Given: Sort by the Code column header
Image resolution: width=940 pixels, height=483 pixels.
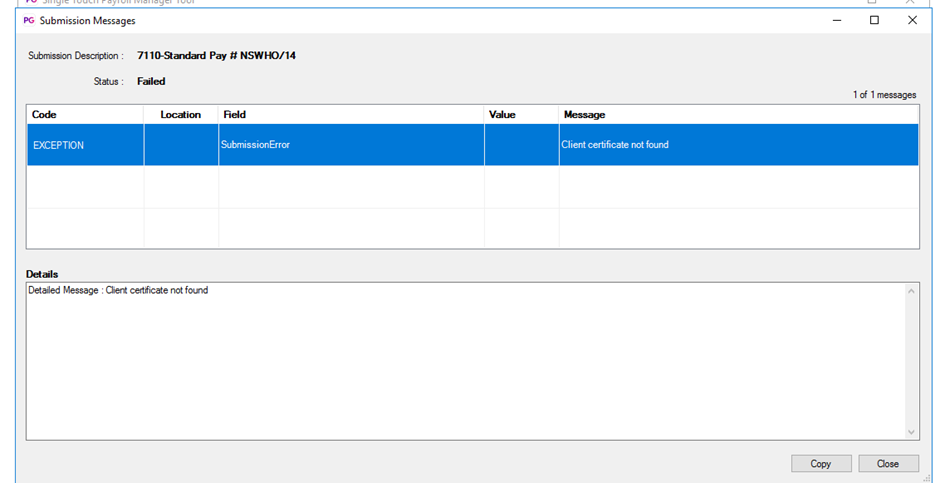Looking at the screenshot, I should pos(85,115).
